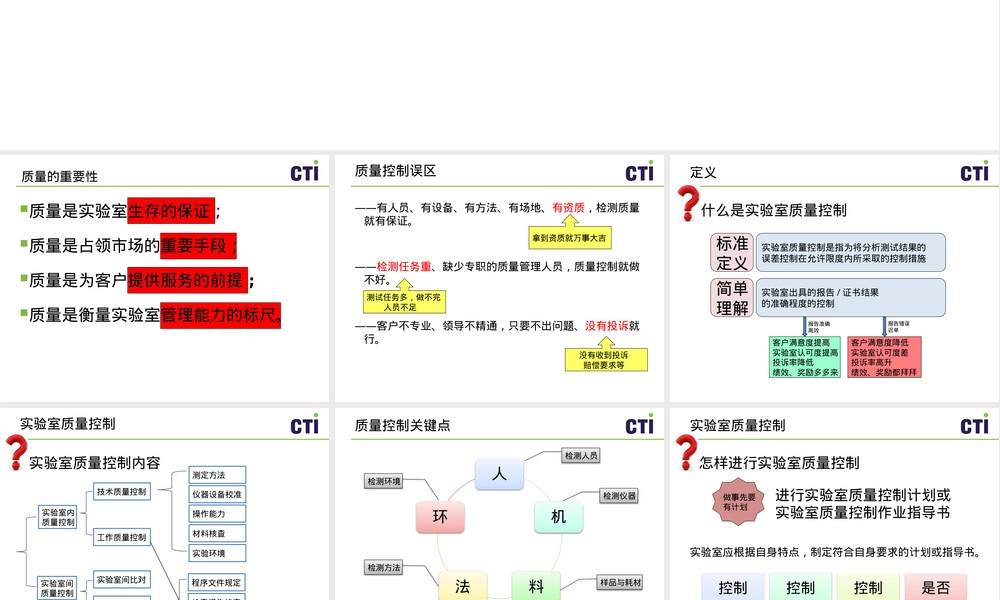Click the blue 人 box
The image size is (1000, 600).
(x=499, y=474)
